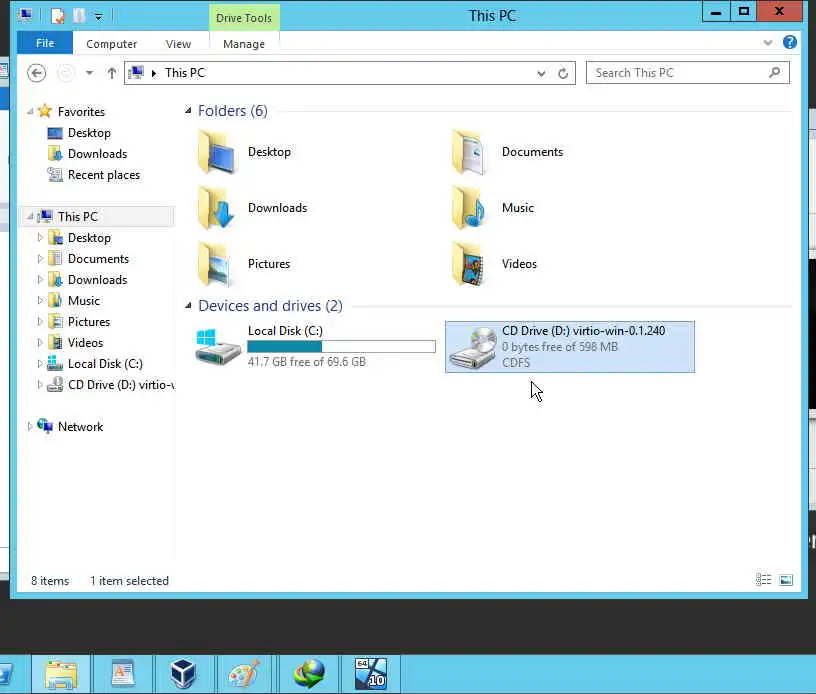Viewport: 816px width, 694px height.
Task: Open the Downloads folder icon in Folders
Action: [218, 209]
